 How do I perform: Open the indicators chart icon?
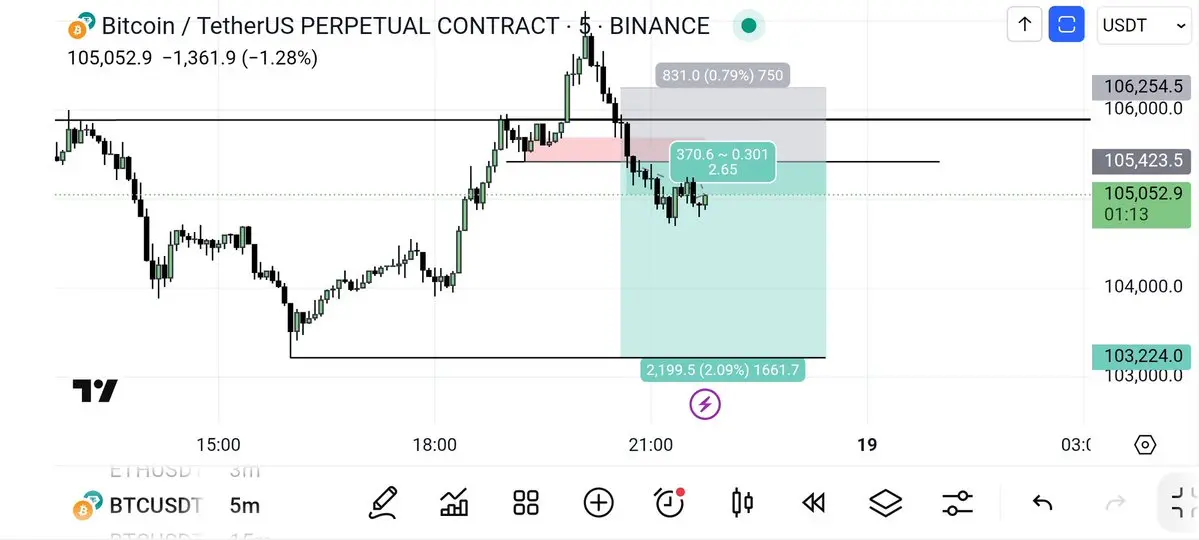point(454,503)
